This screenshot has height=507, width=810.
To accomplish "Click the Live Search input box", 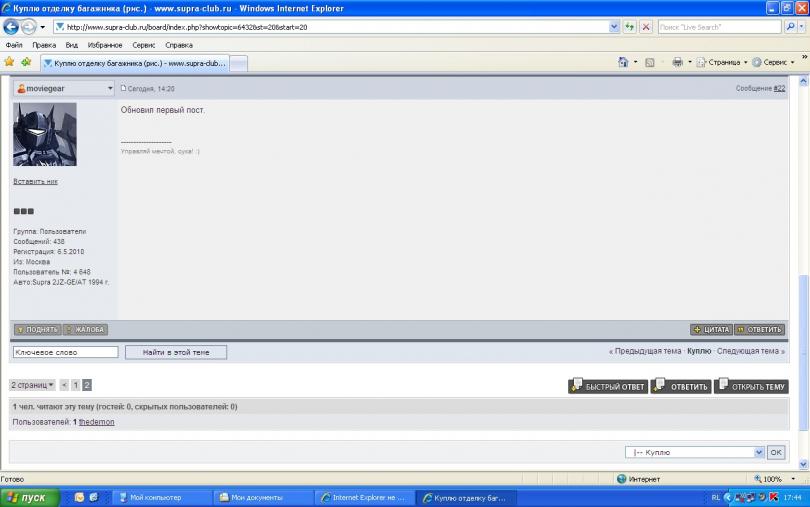I will click(719, 27).
